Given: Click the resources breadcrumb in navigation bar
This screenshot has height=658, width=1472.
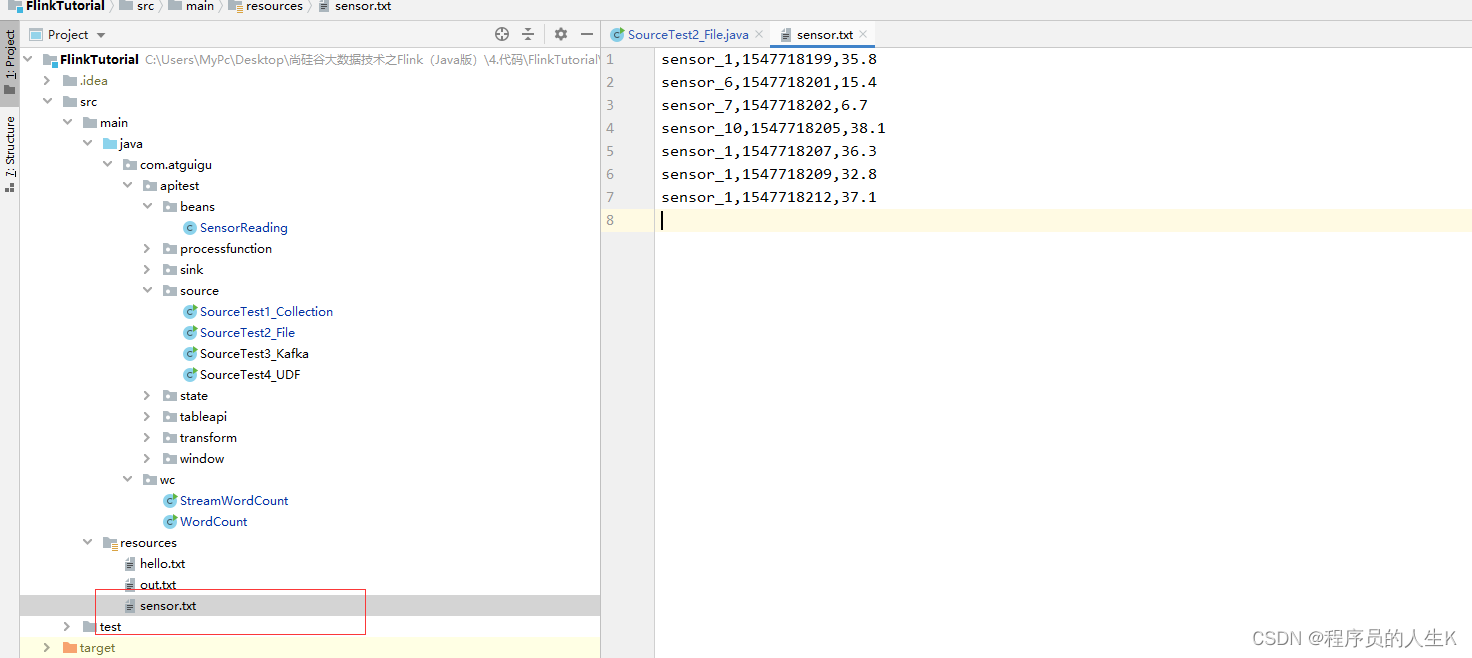Looking at the screenshot, I should [x=274, y=6].
